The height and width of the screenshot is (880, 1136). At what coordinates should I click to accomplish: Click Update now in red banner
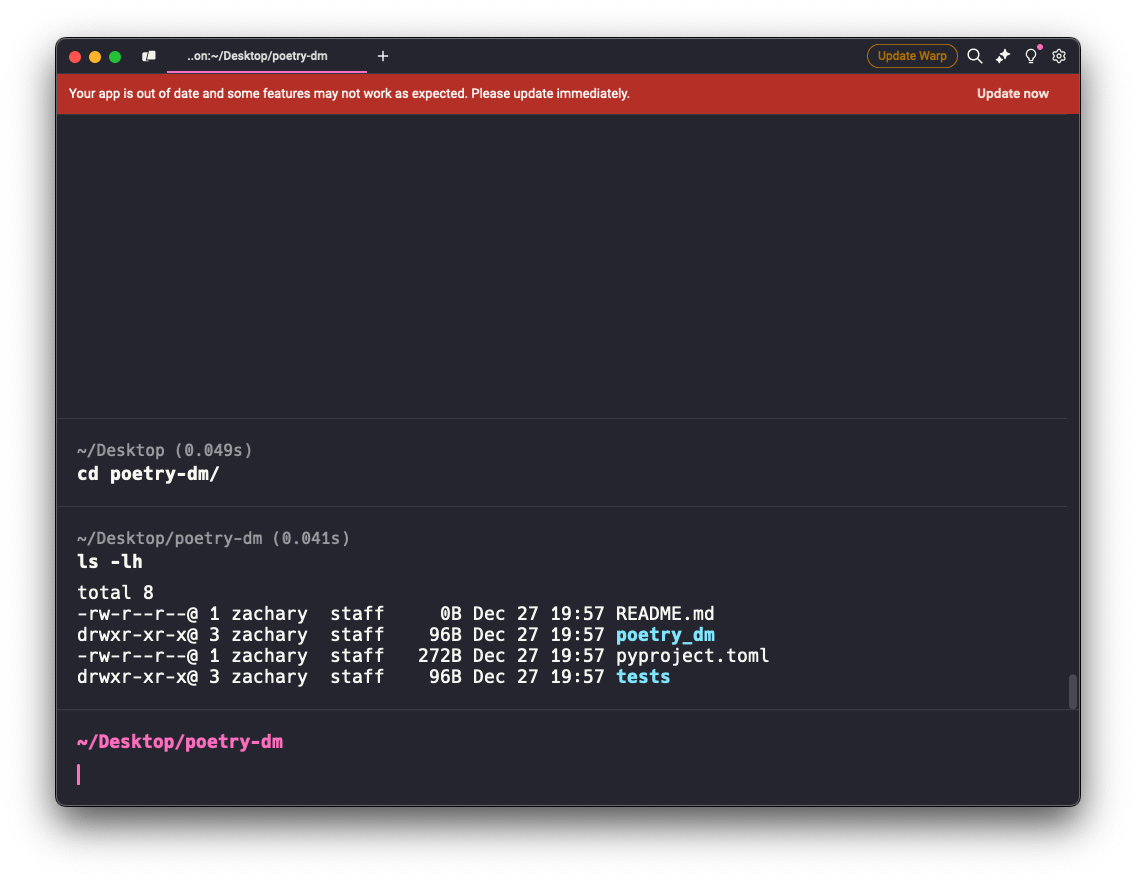[x=1012, y=93]
